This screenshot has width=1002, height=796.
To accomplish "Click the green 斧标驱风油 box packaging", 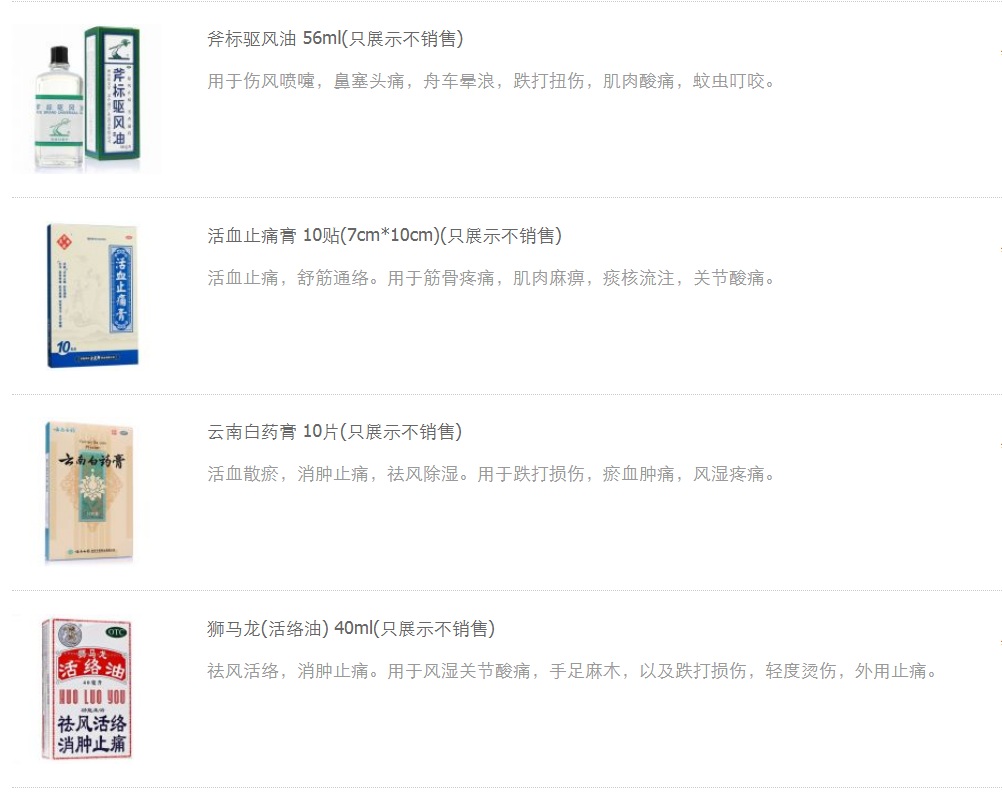I will pos(113,93).
